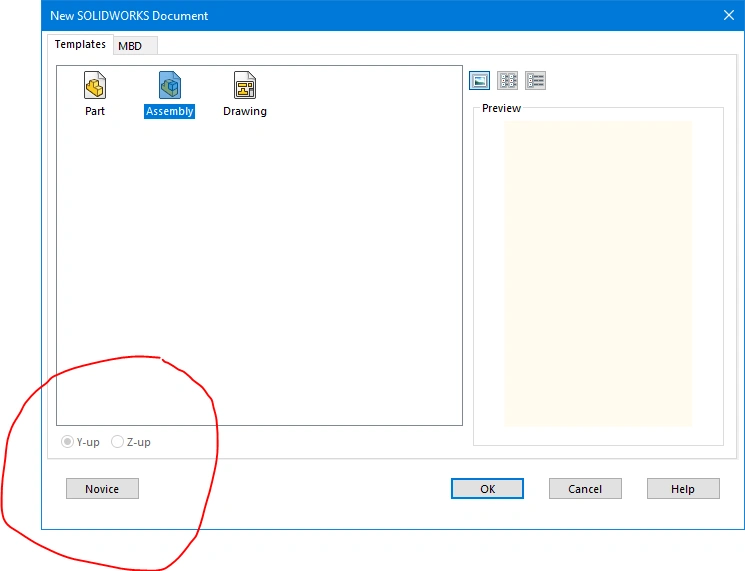
Task: Click the Assembly label text
Action: pos(170,111)
